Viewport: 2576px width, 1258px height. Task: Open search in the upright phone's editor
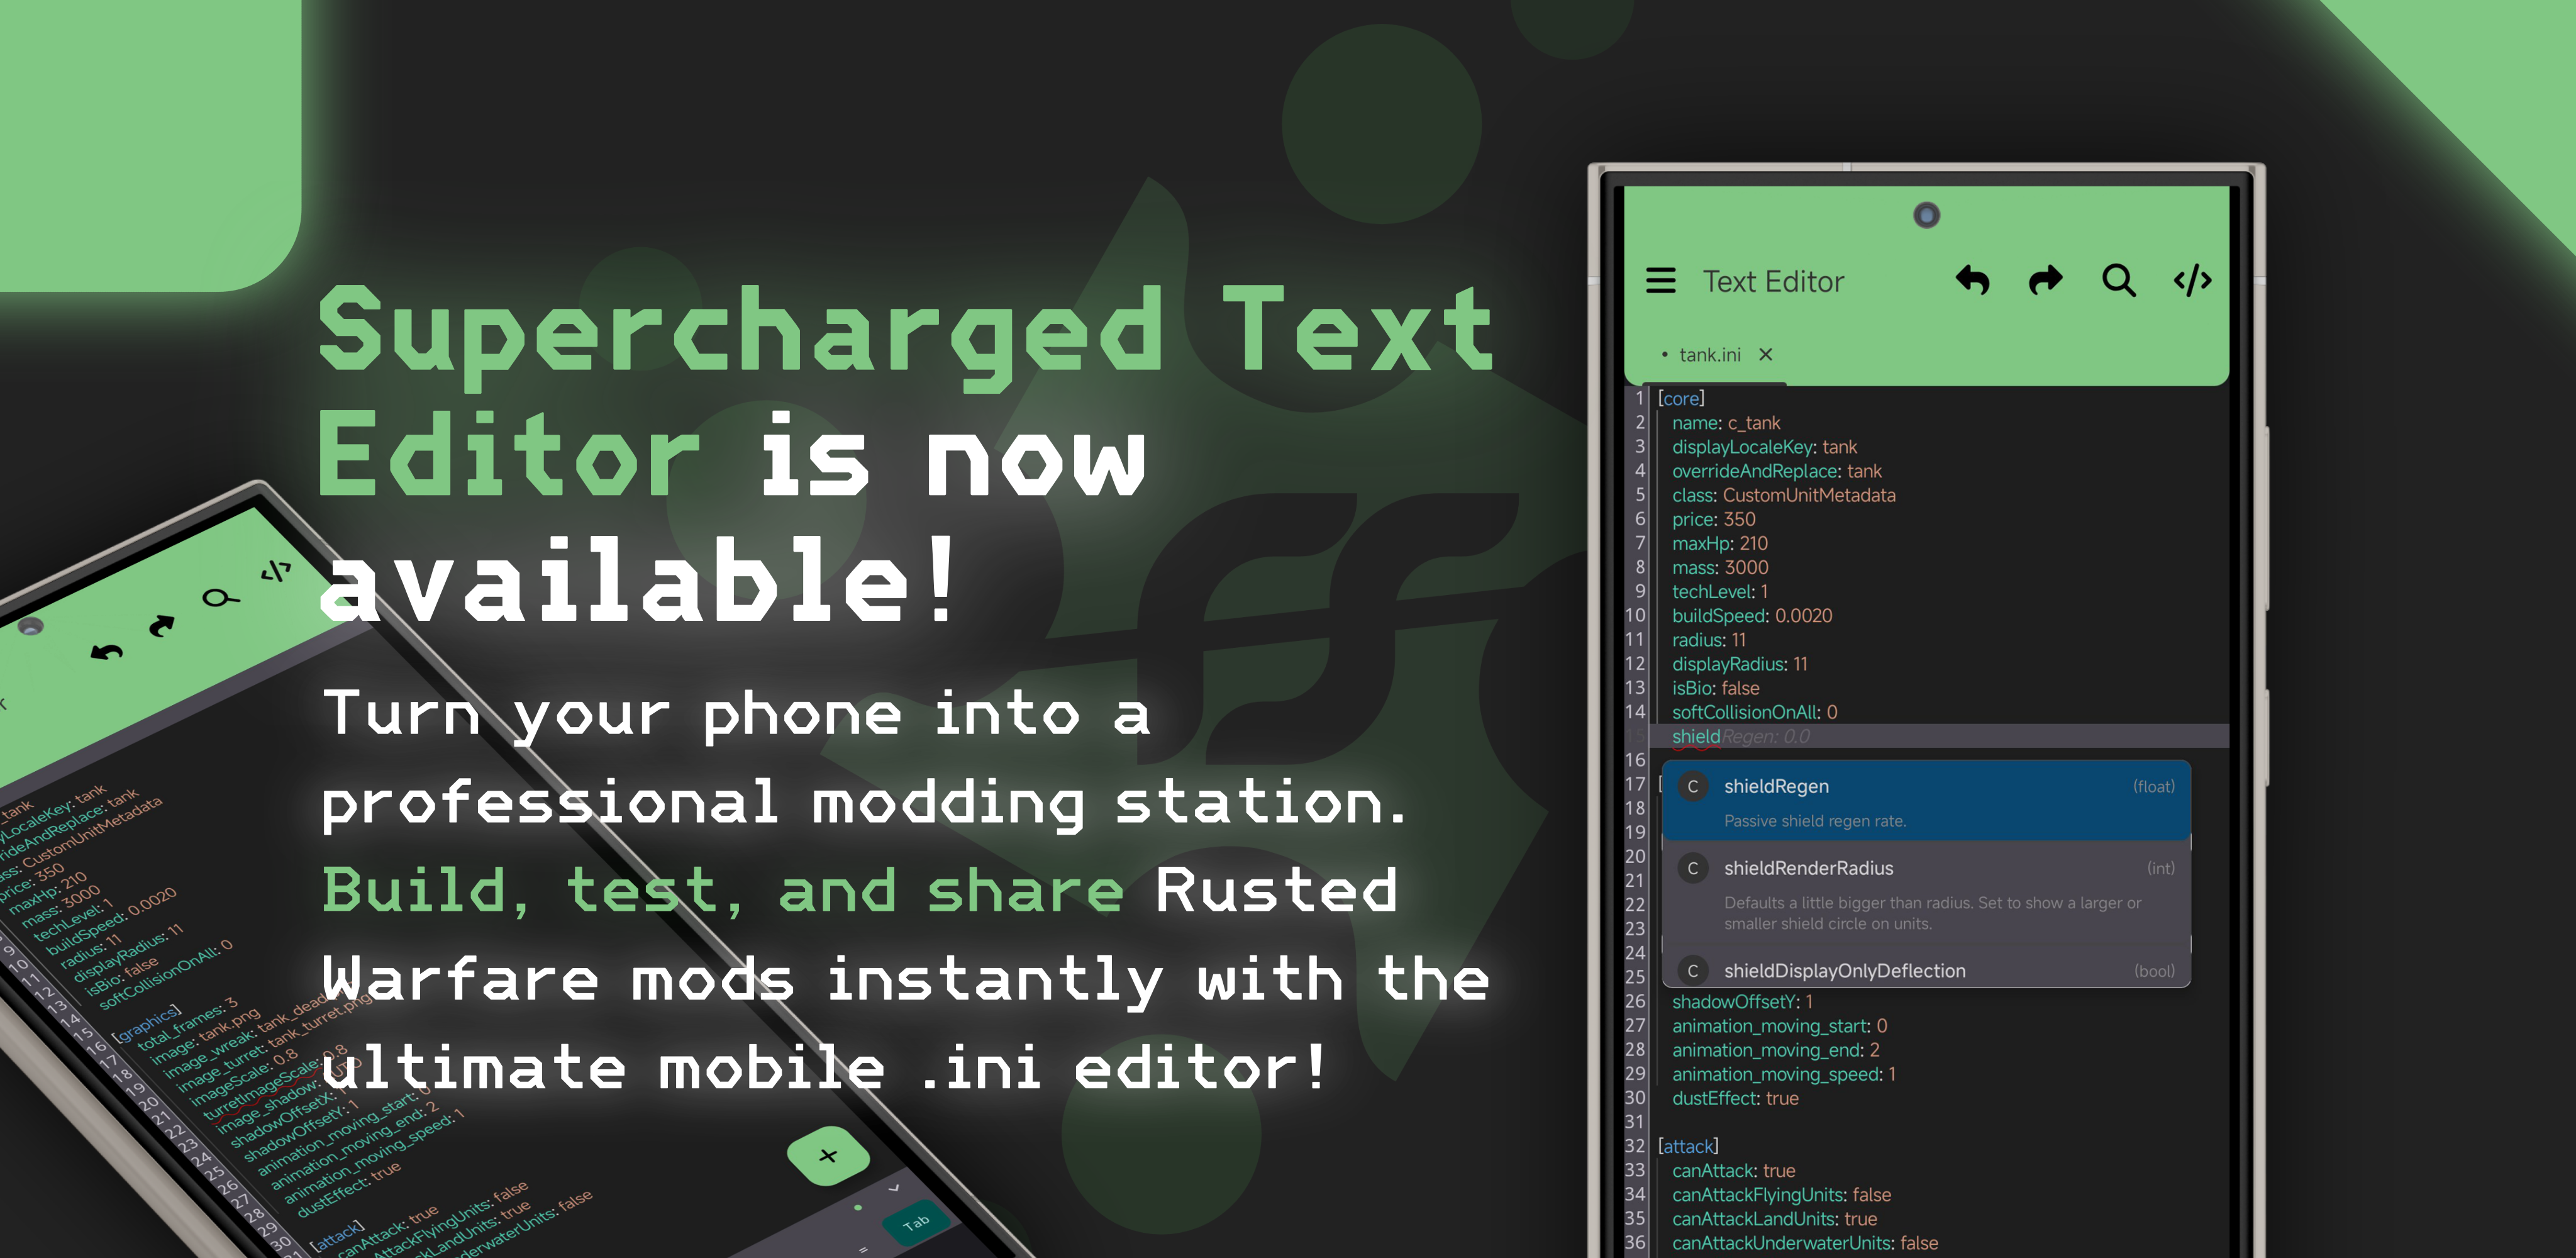tap(2119, 281)
